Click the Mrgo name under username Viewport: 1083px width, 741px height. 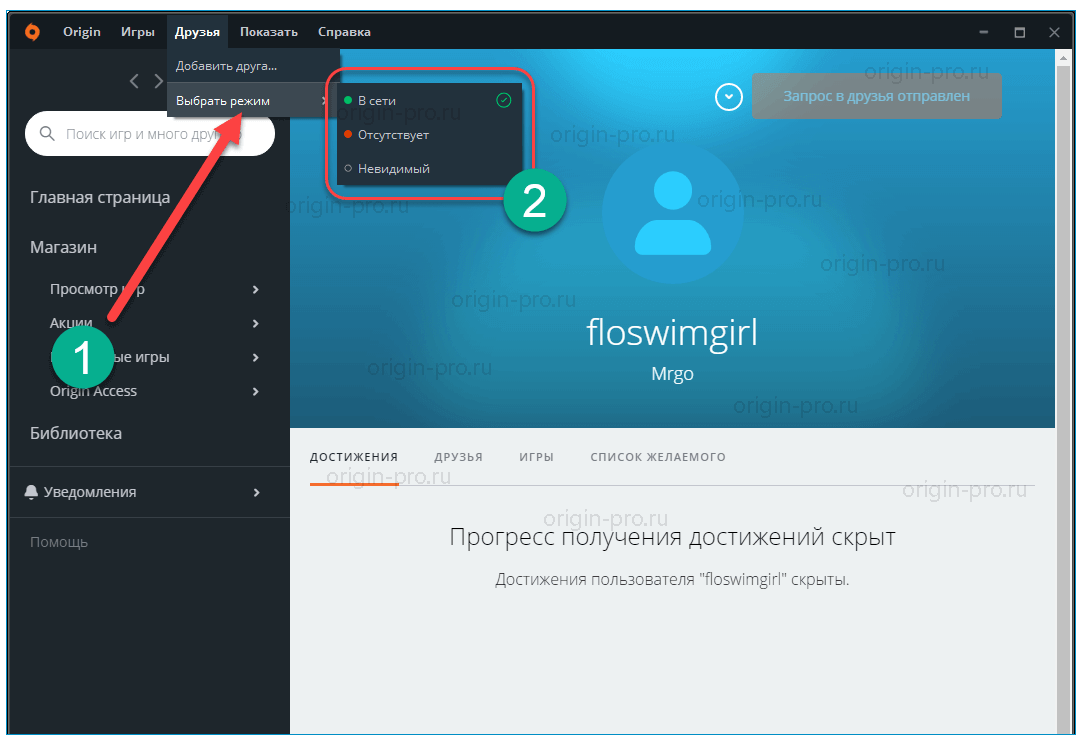[x=672, y=374]
